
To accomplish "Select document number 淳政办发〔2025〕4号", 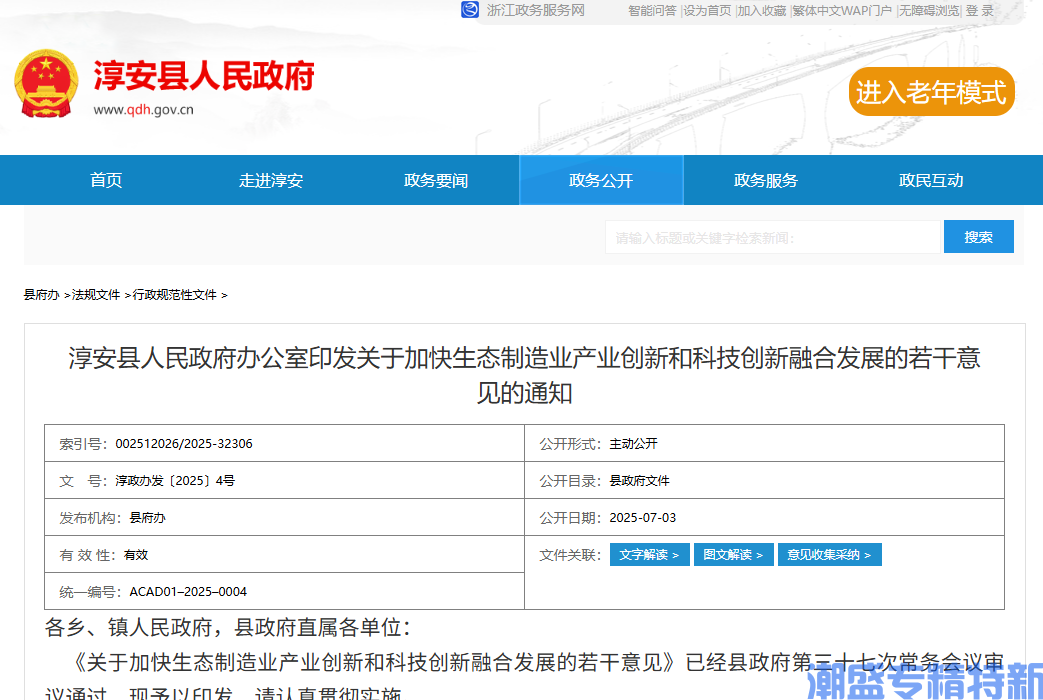I will click(175, 481).
